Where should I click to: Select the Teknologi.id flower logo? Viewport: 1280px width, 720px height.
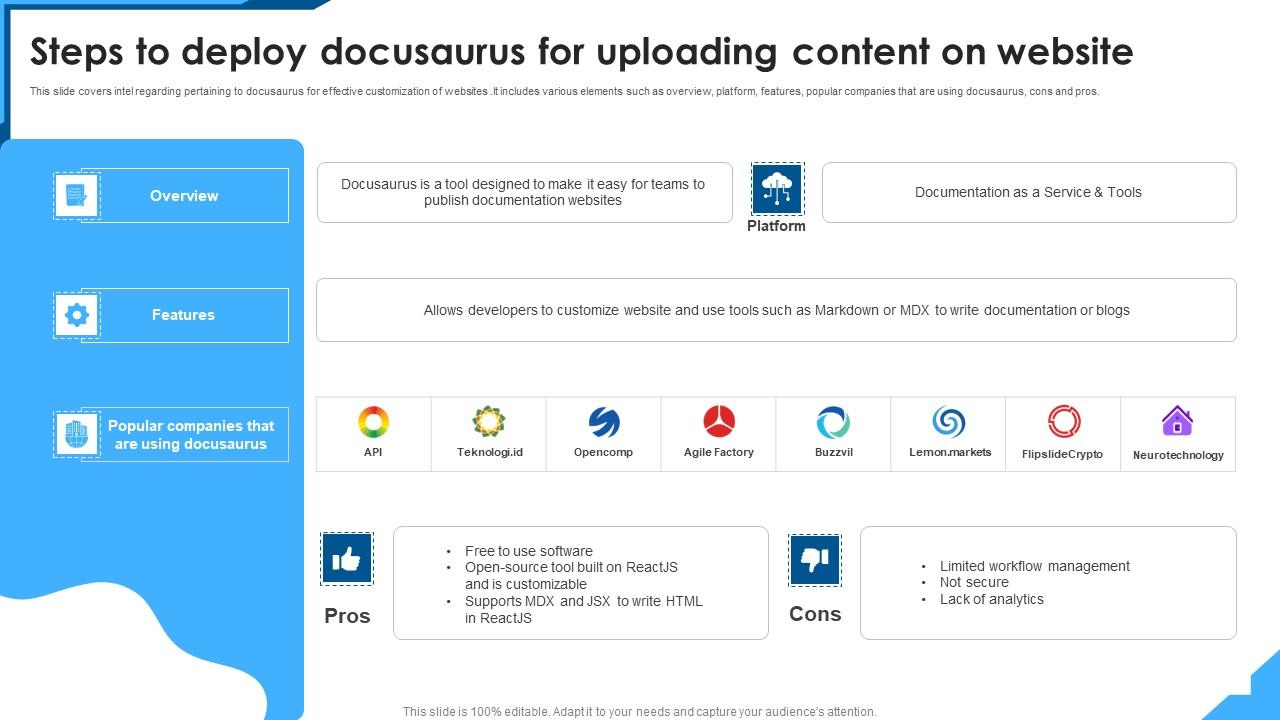point(488,420)
